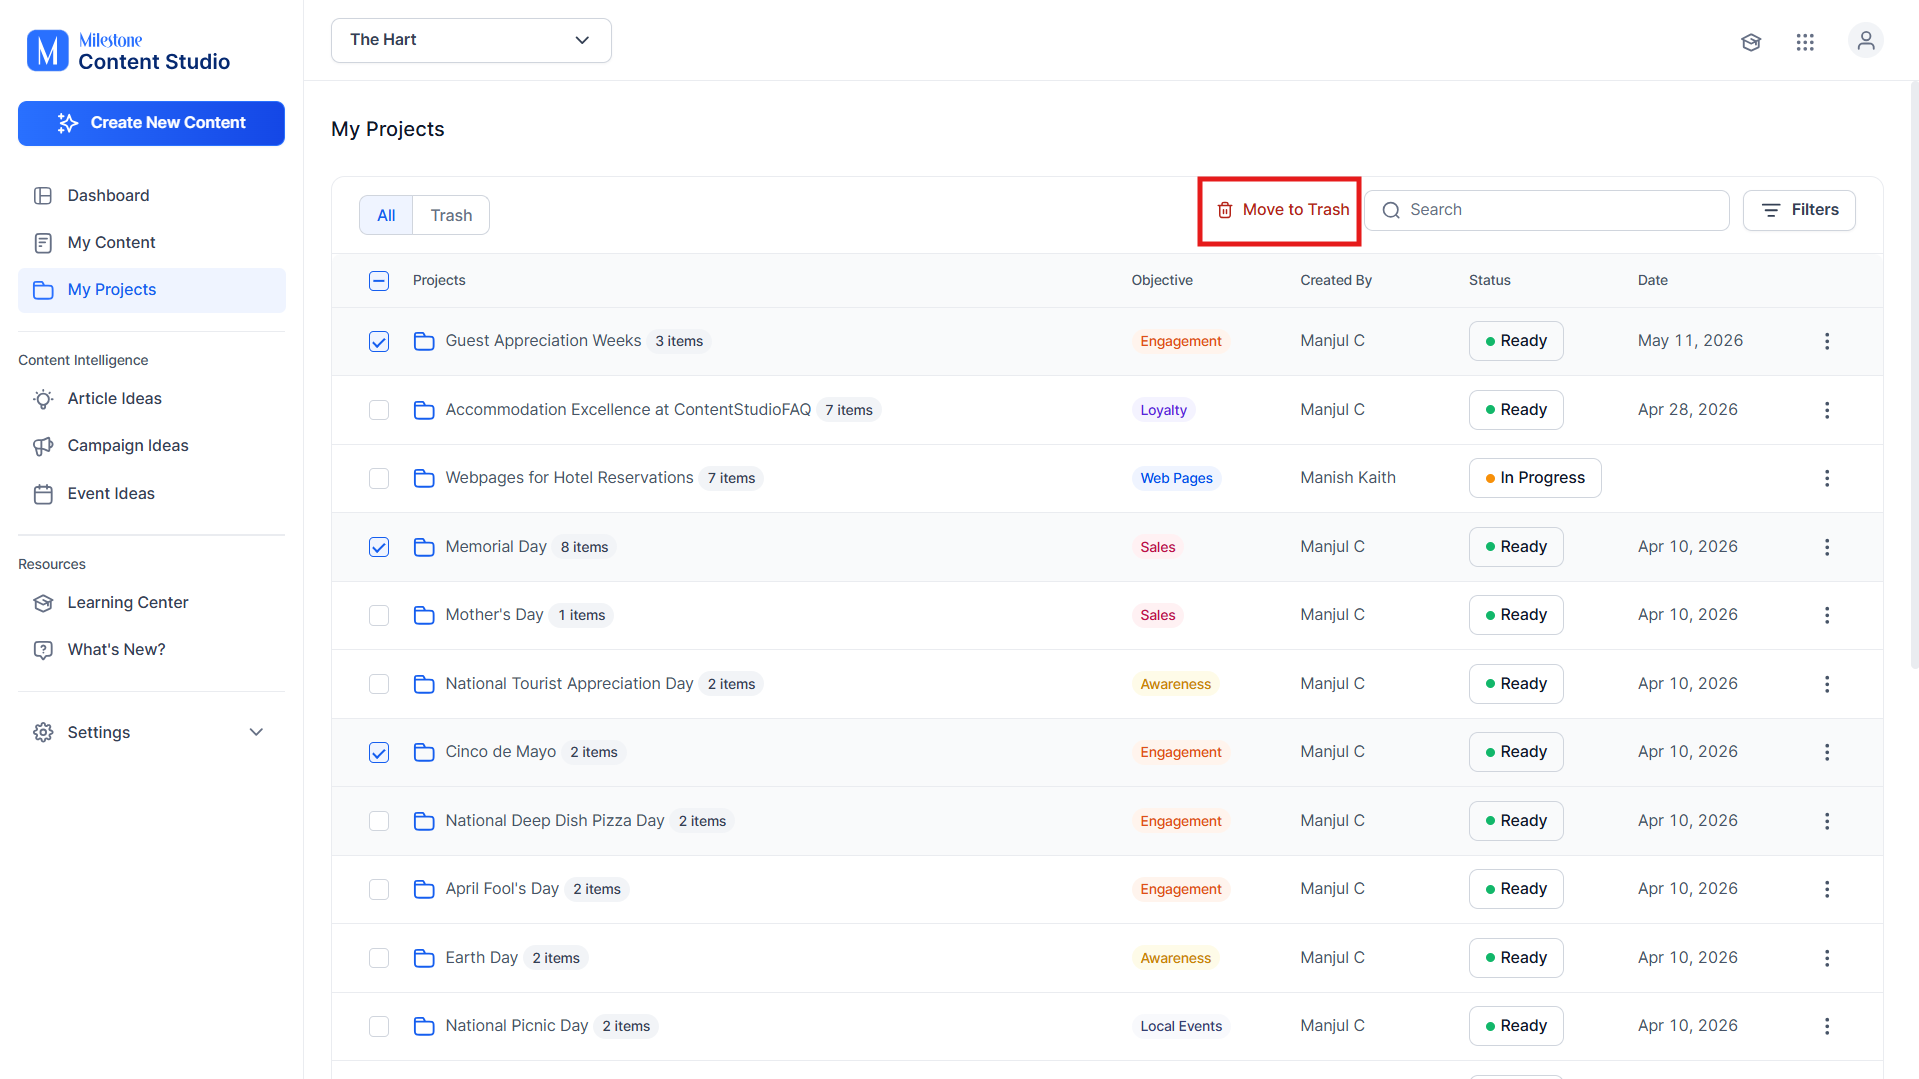Uncheck the Memorial Day checkbox
Screen dimensions: 1919x1079
379,547
